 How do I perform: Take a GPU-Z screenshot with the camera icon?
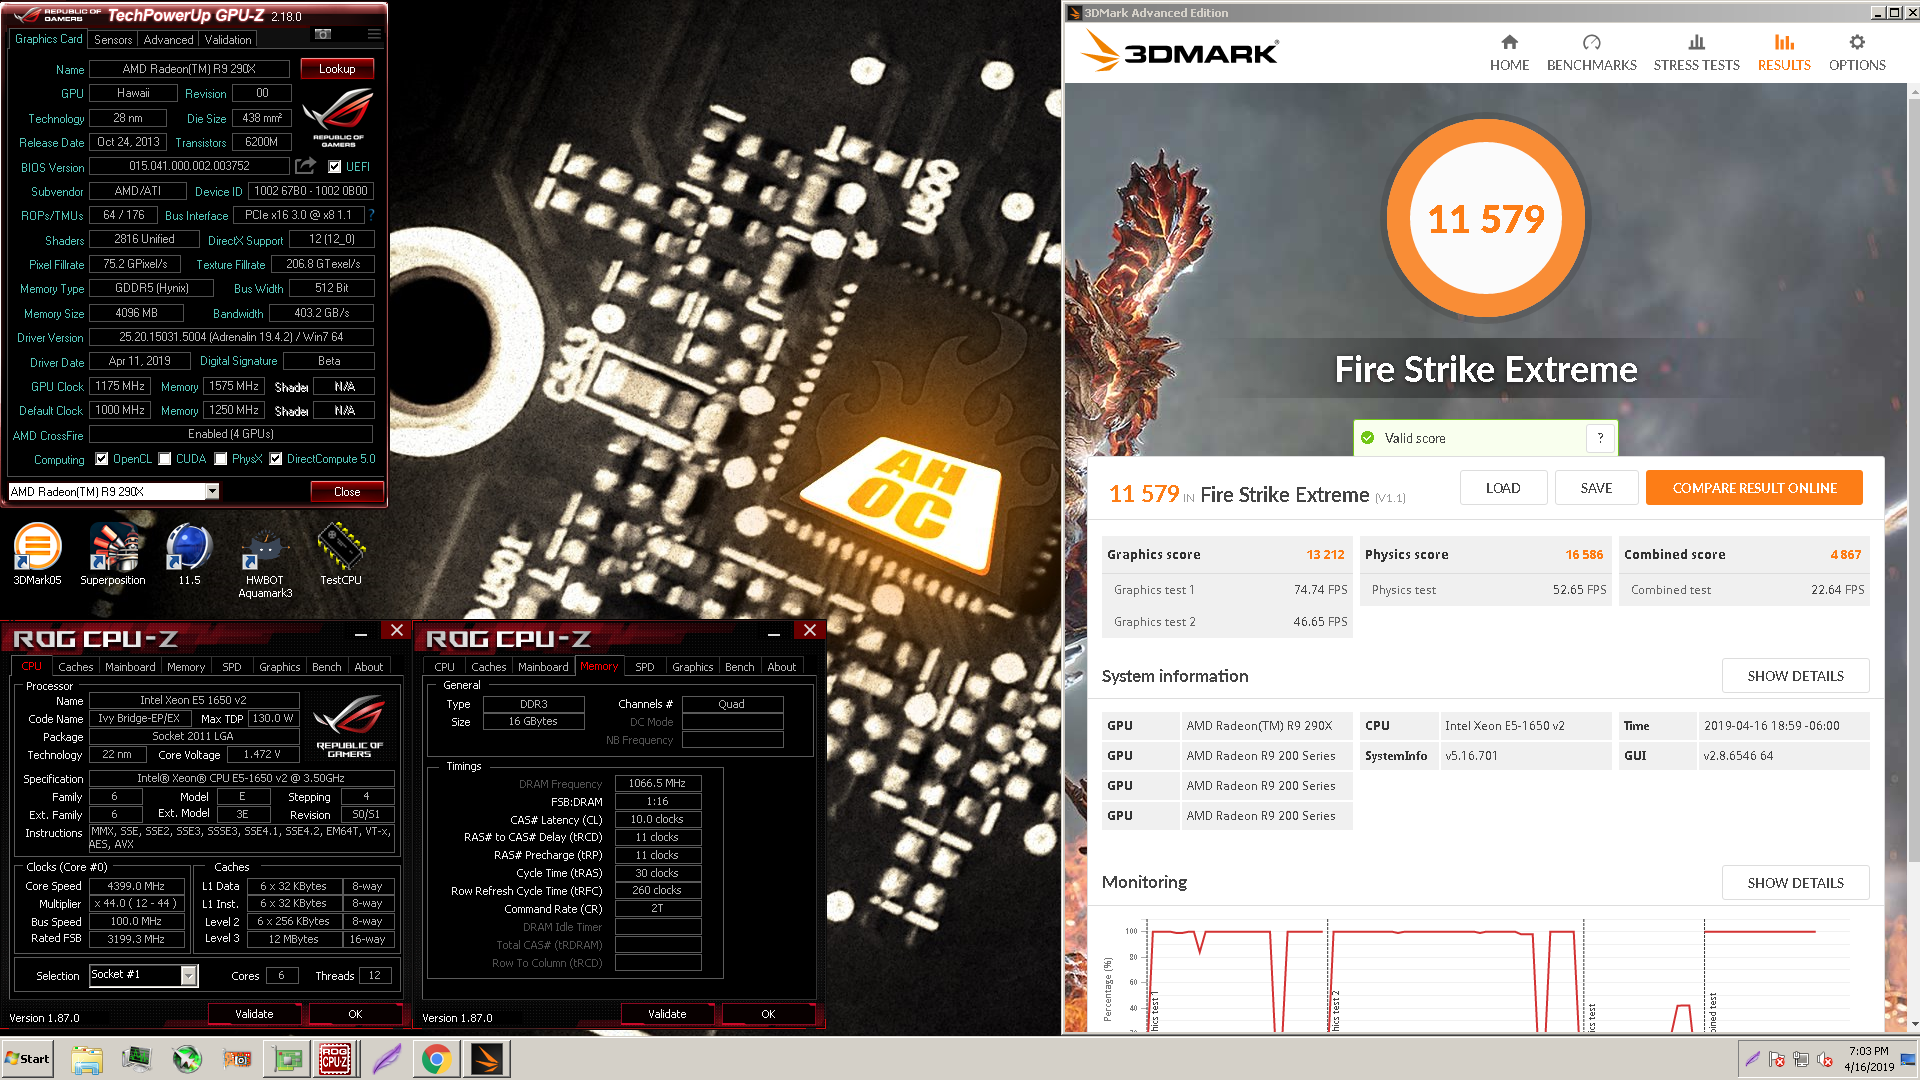[x=323, y=34]
